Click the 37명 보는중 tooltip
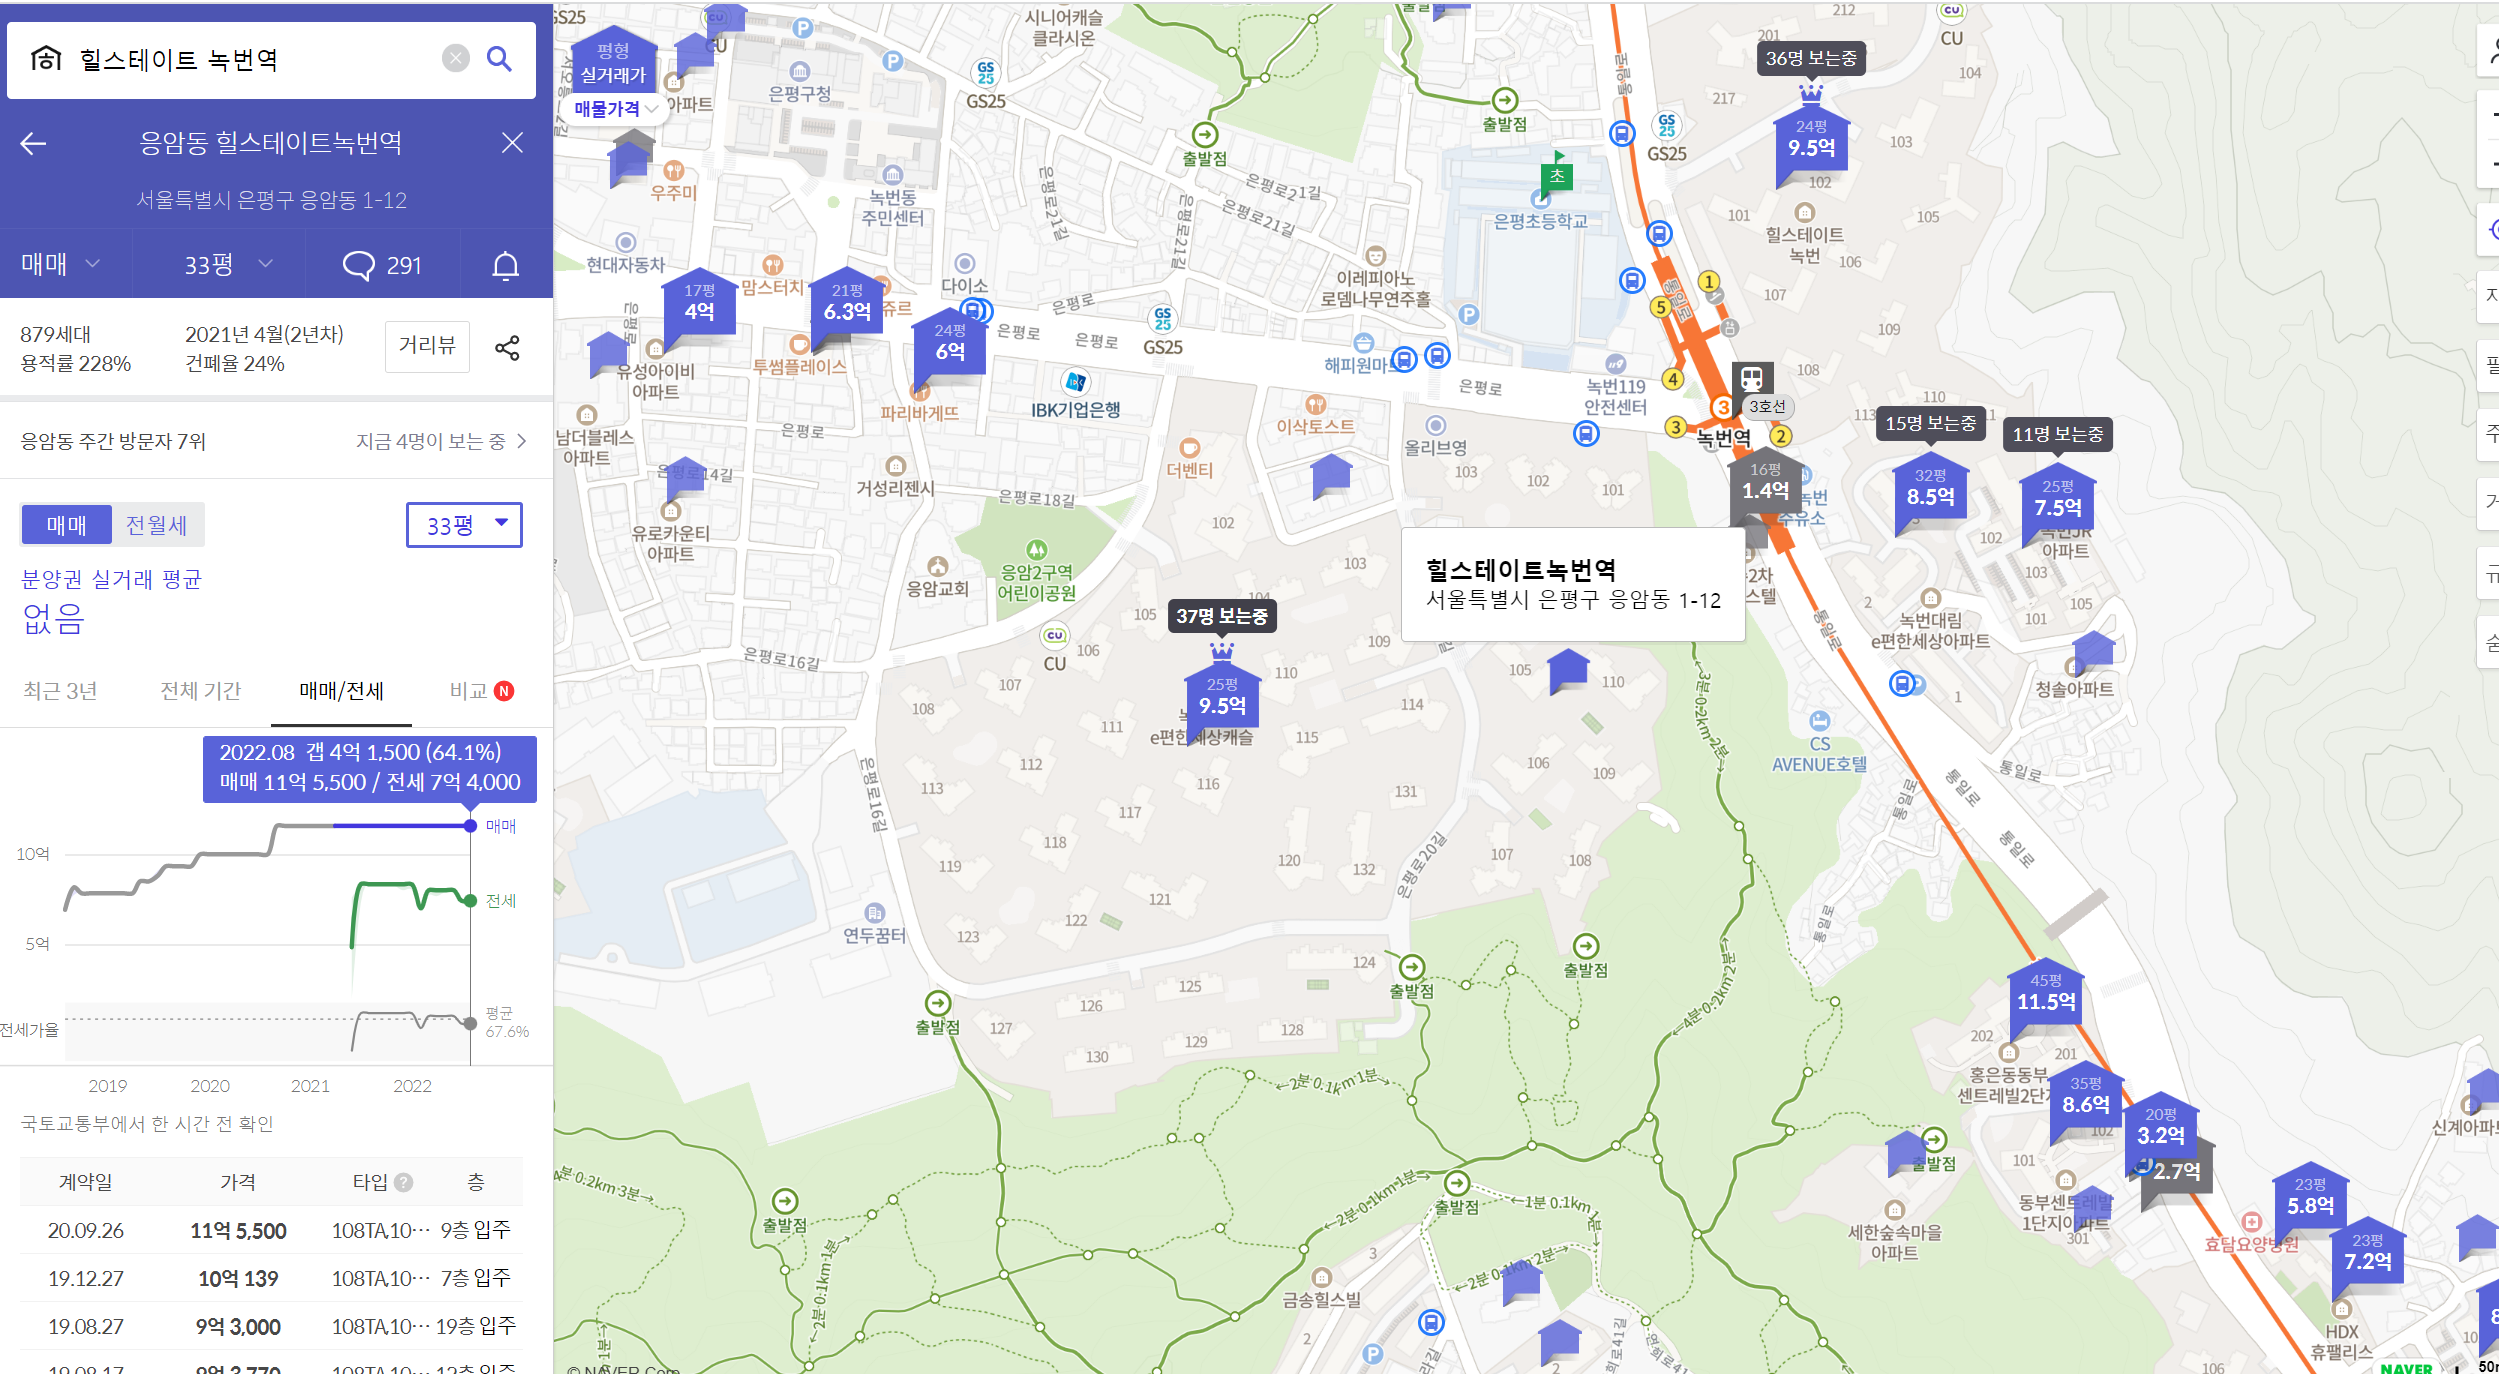Image resolution: width=2499 pixels, height=1374 pixels. [x=1222, y=616]
